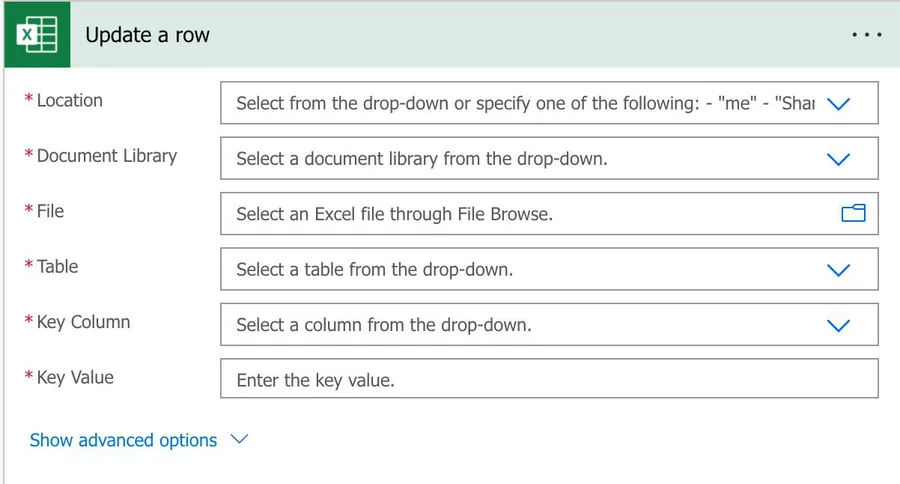Open the ellipsis menu for Update a row
Screen dimensions: 900x484
[865, 35]
